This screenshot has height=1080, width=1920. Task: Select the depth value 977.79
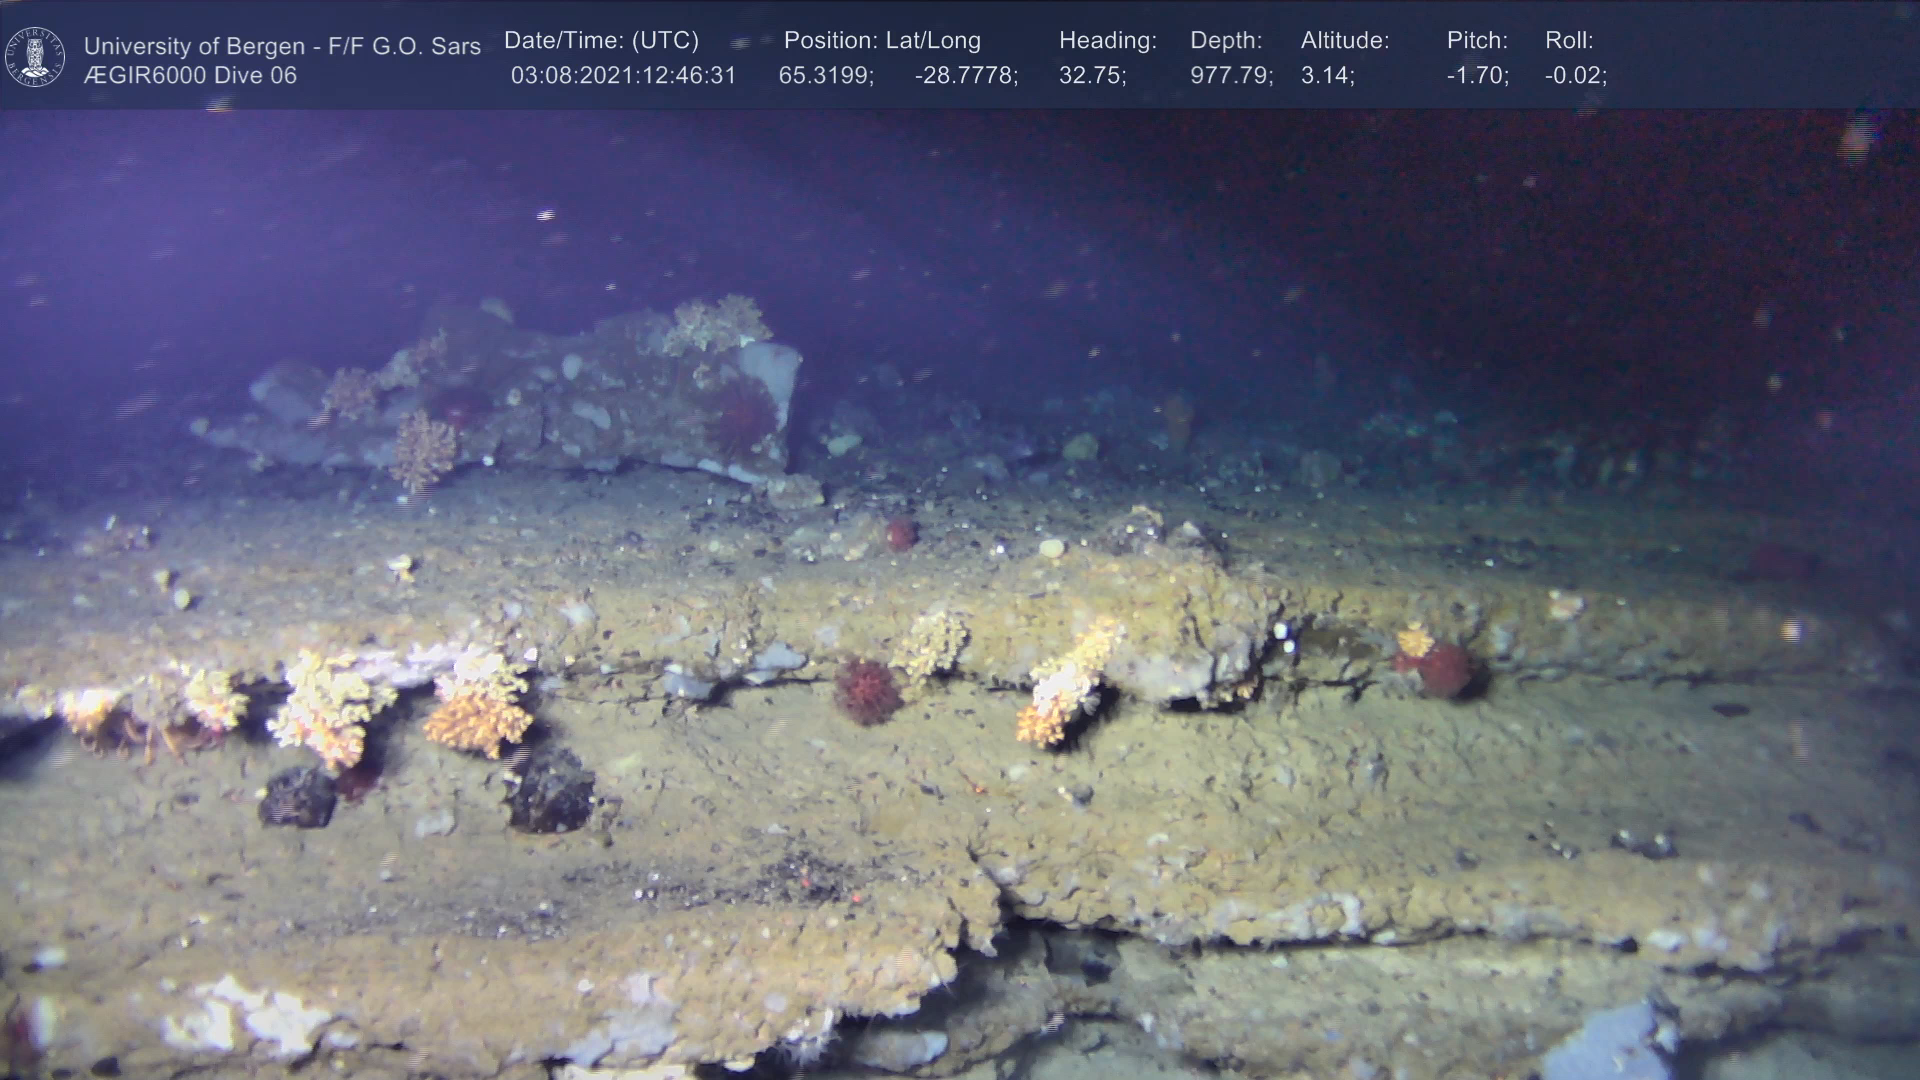(1231, 76)
